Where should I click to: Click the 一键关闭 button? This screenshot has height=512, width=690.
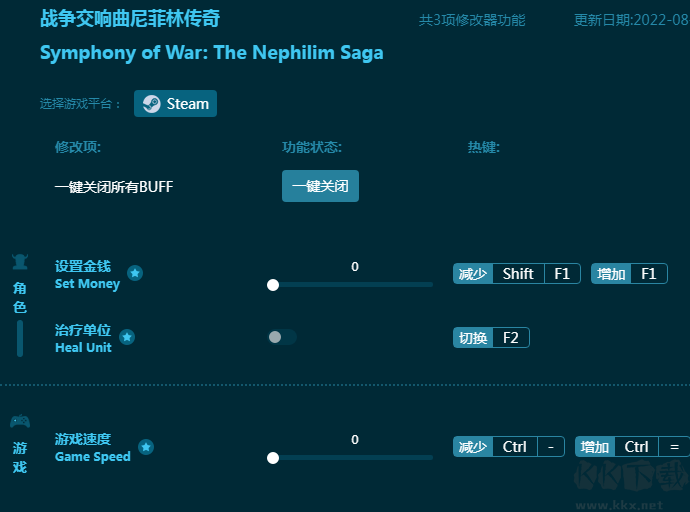pyautogui.click(x=320, y=186)
